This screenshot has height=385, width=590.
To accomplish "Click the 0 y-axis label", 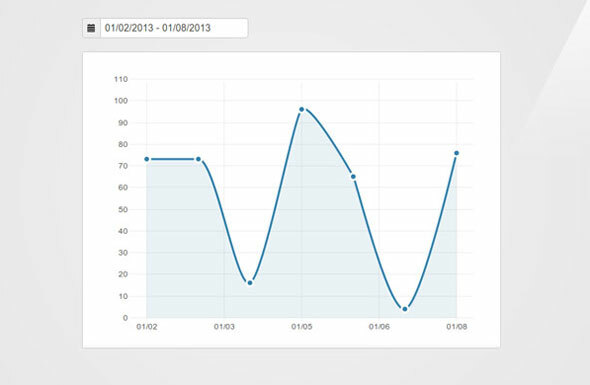I will tap(125, 318).
